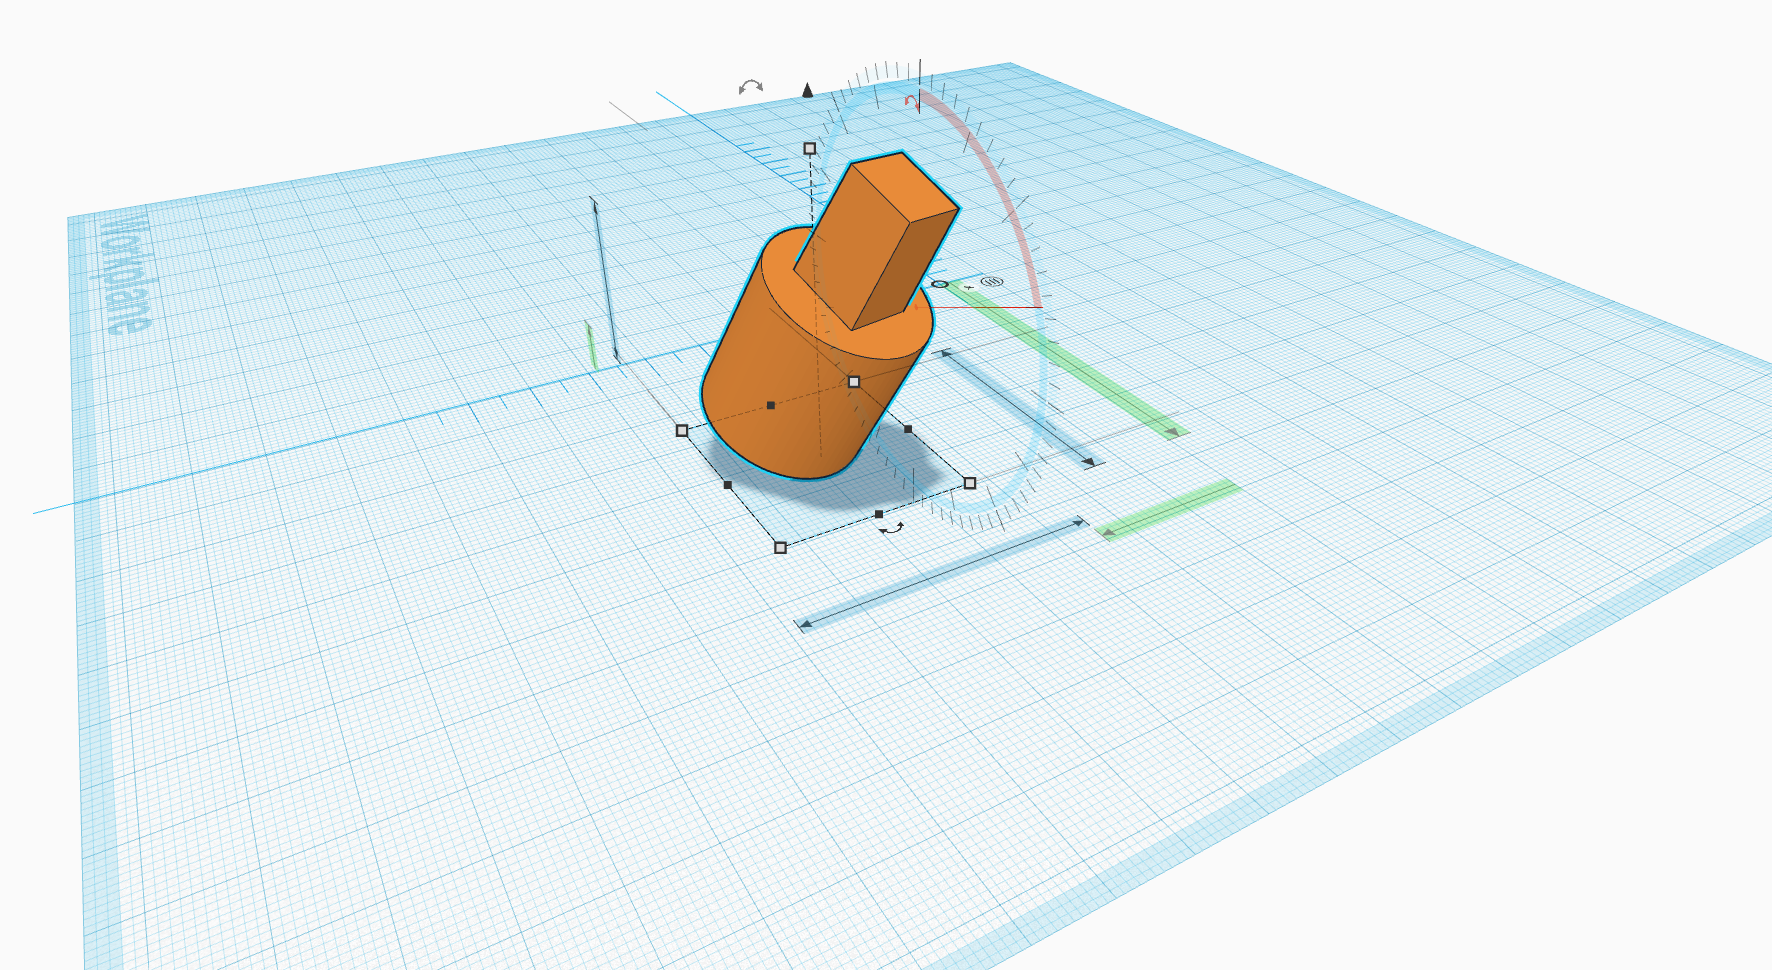Select the white height handle above the box
1772x970 pixels.
(810, 148)
